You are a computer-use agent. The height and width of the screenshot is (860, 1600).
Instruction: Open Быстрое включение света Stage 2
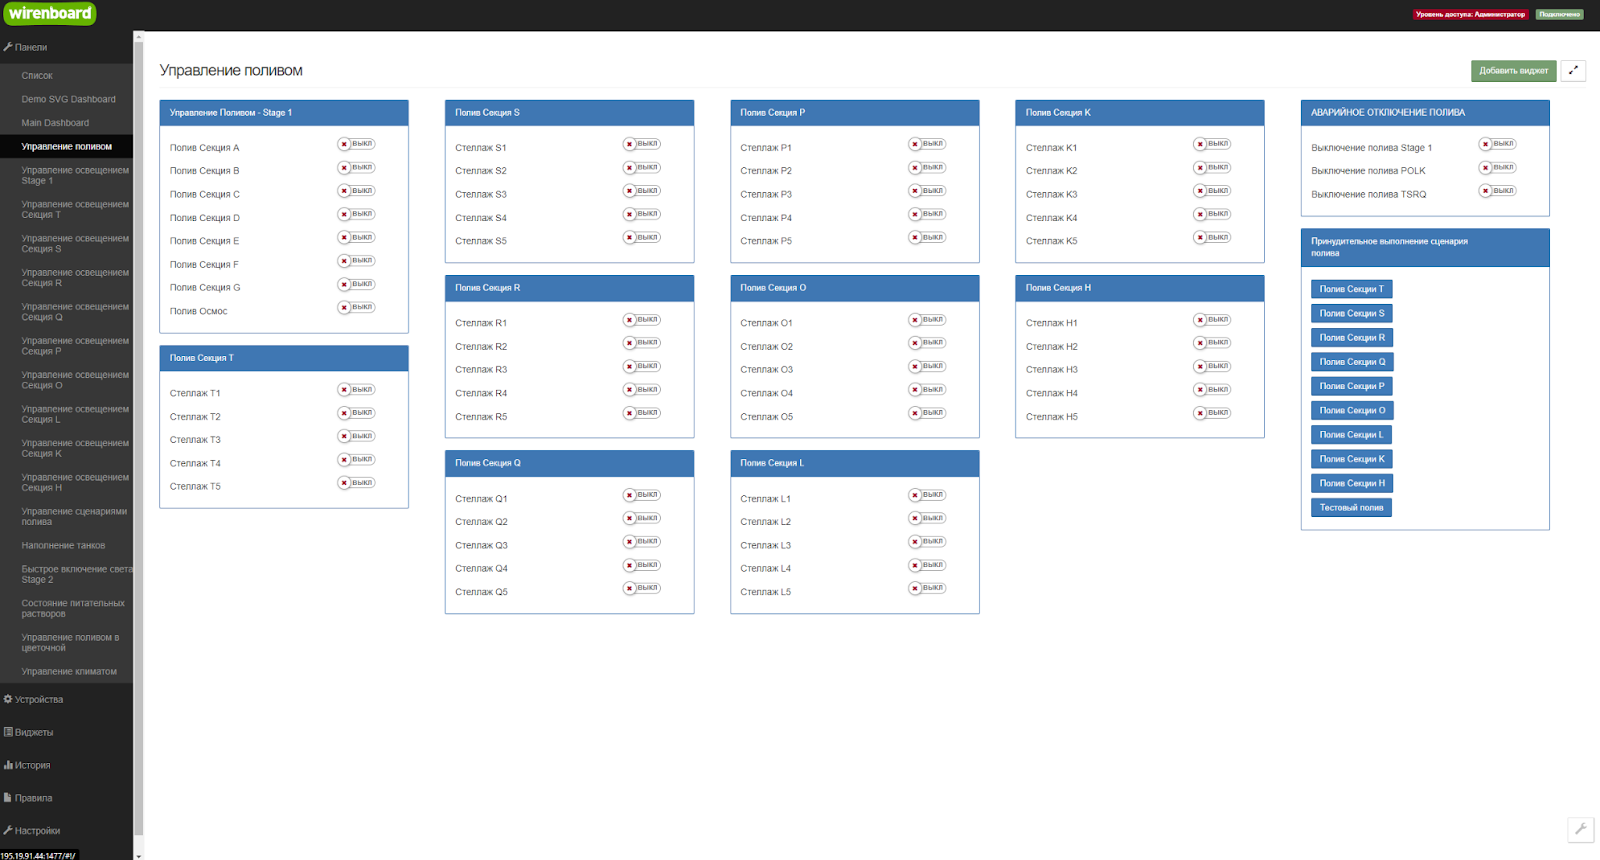(x=66, y=575)
